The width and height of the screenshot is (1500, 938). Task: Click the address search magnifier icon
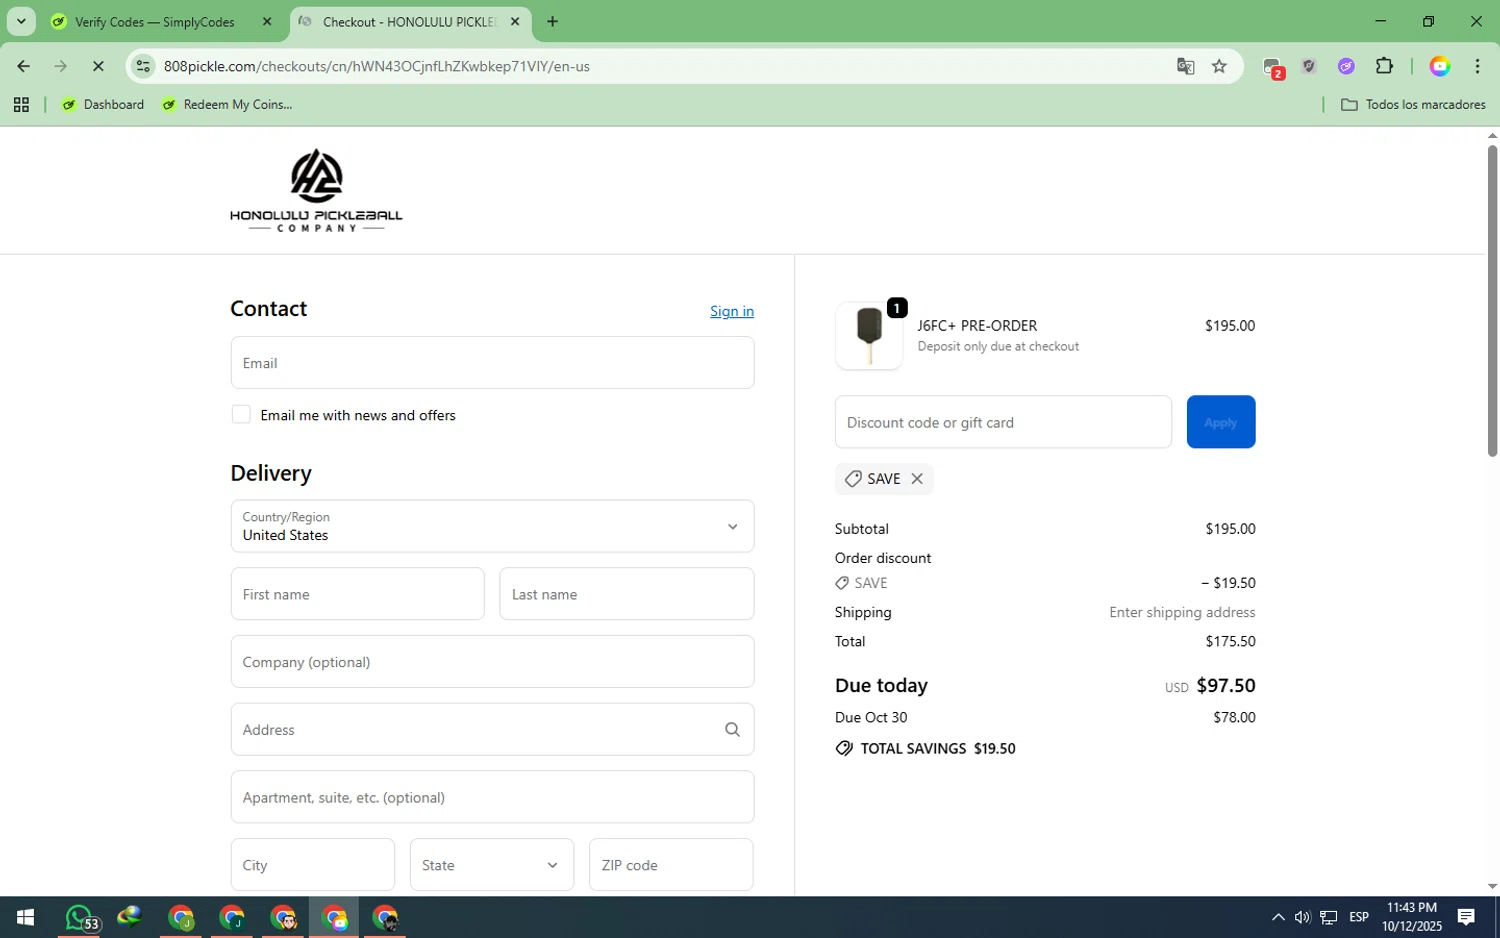coord(732,729)
